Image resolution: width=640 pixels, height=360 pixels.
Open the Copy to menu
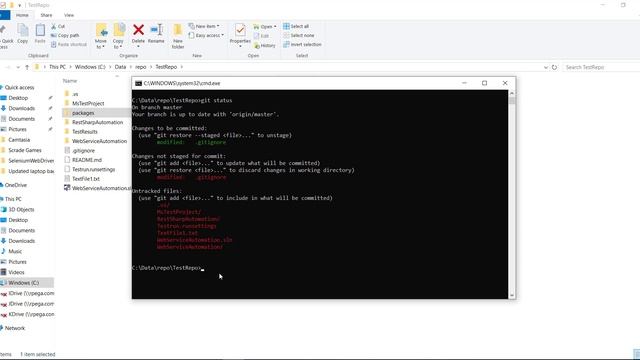[x=118, y=36]
